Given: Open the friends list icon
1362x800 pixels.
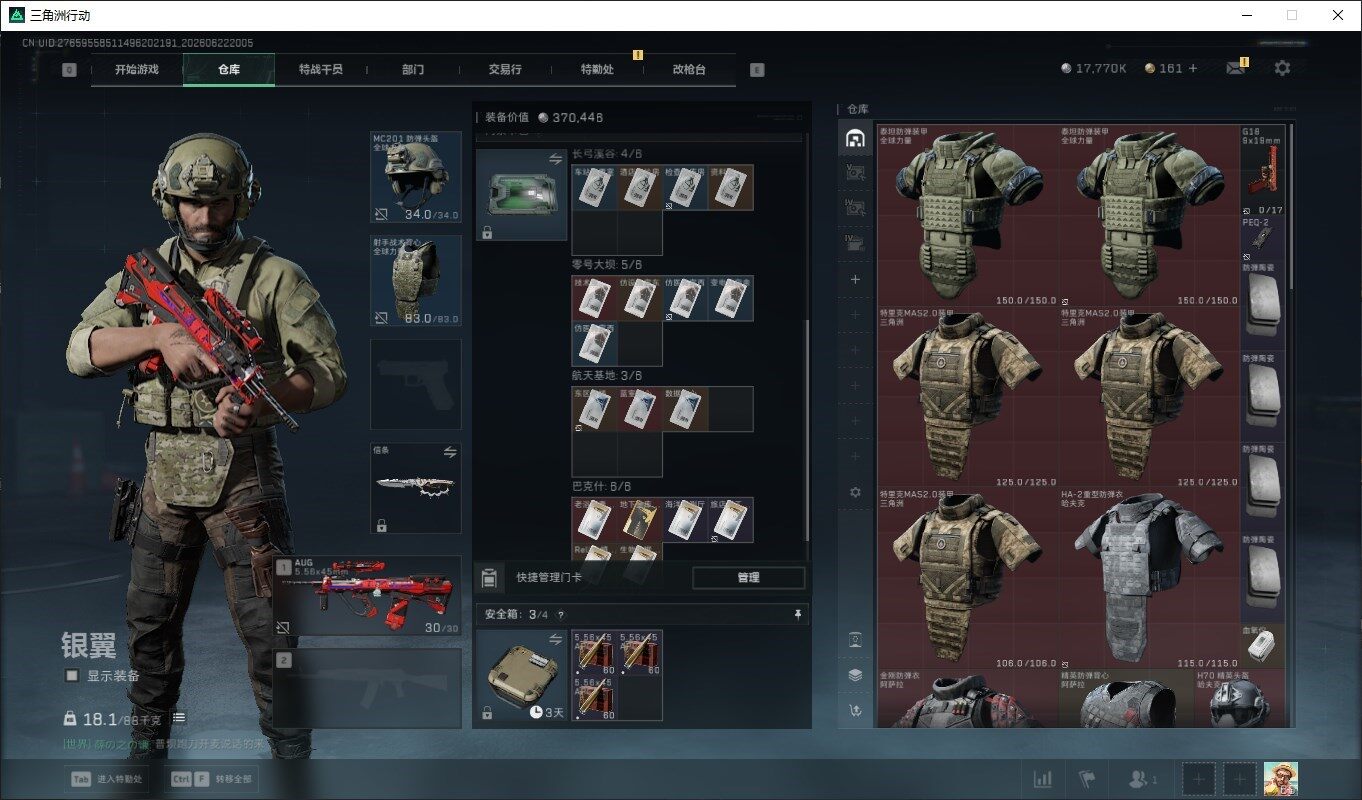Looking at the screenshot, I should click(x=1141, y=778).
